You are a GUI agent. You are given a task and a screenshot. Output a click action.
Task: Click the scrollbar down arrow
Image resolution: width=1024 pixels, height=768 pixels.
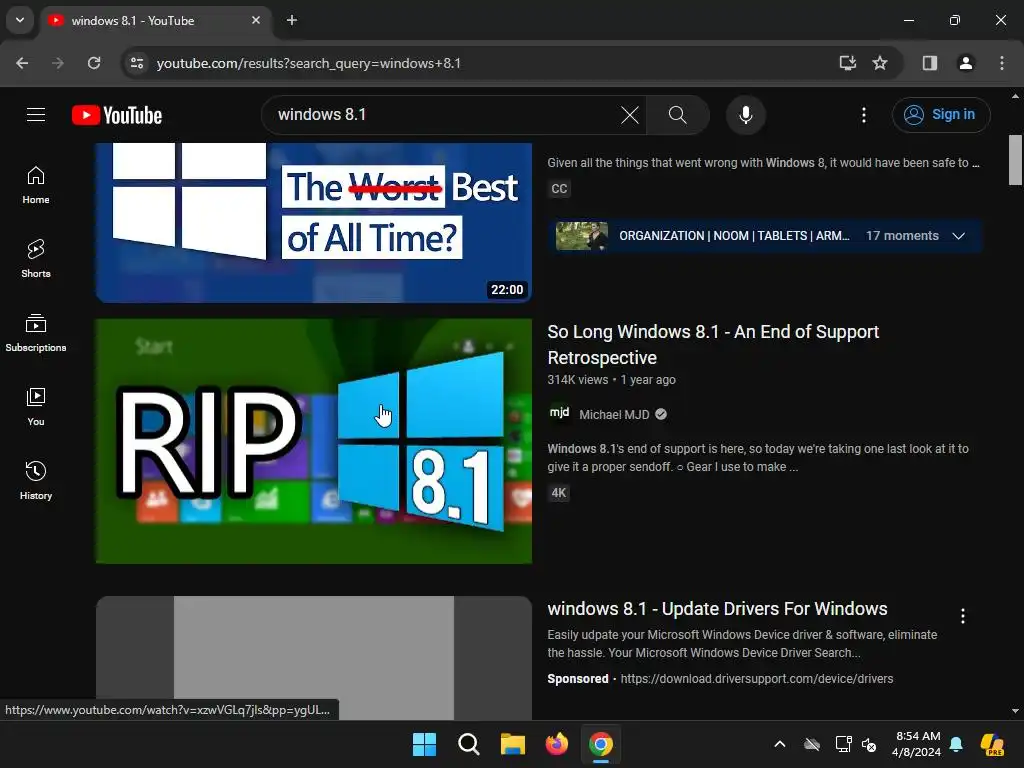[x=1015, y=711]
